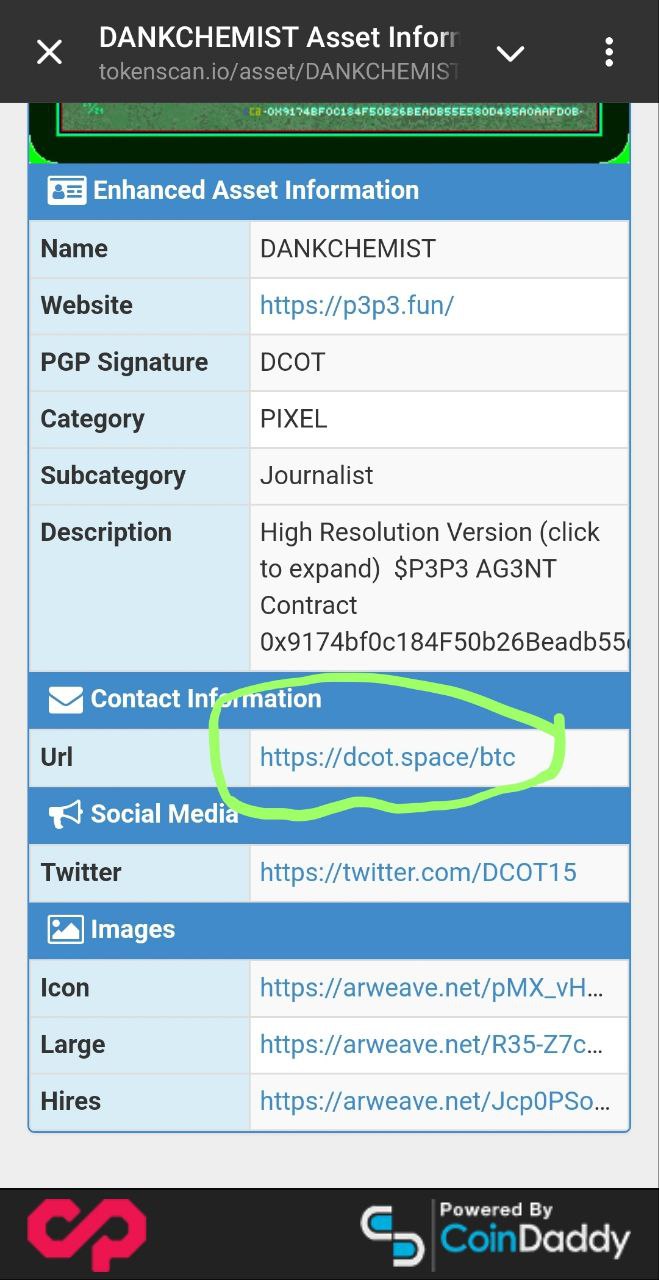Screen dimensions: 659x1280
Task: Open the red Counterparty logo
Action: (86, 1235)
